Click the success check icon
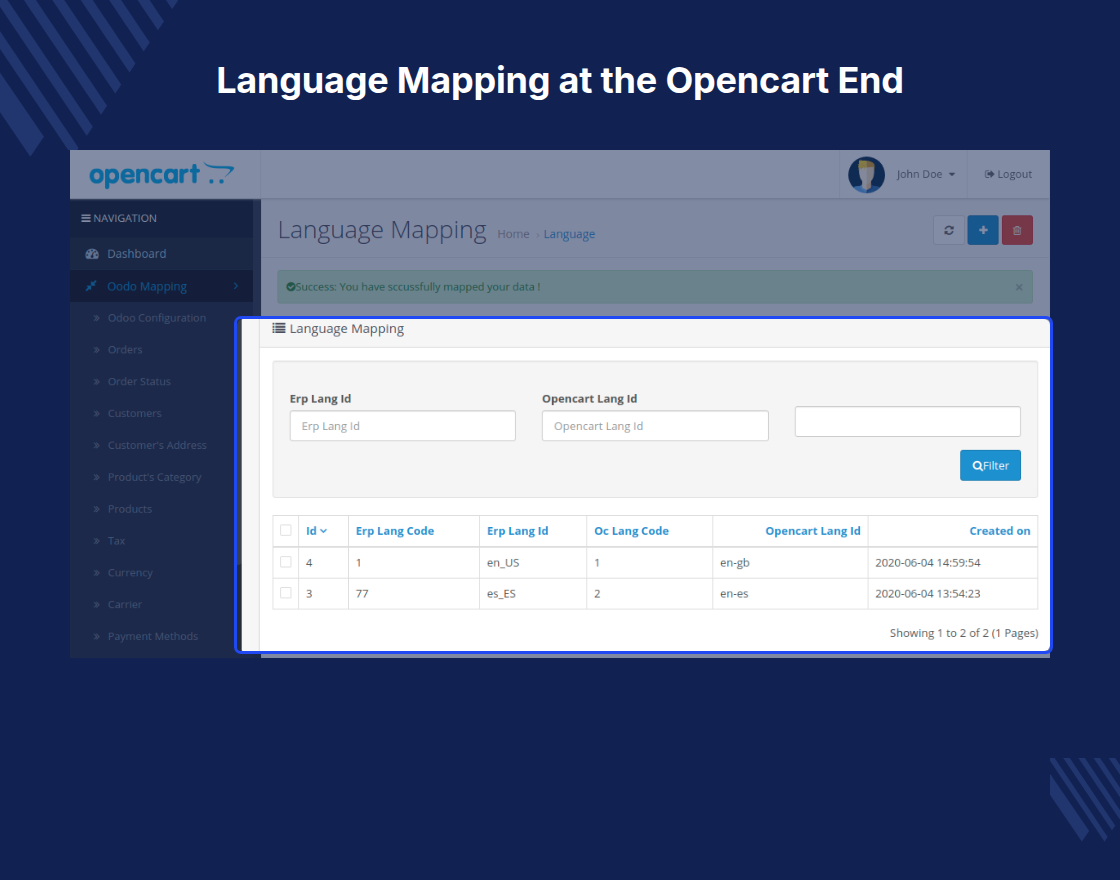The width and height of the screenshot is (1120, 880). click(291, 287)
